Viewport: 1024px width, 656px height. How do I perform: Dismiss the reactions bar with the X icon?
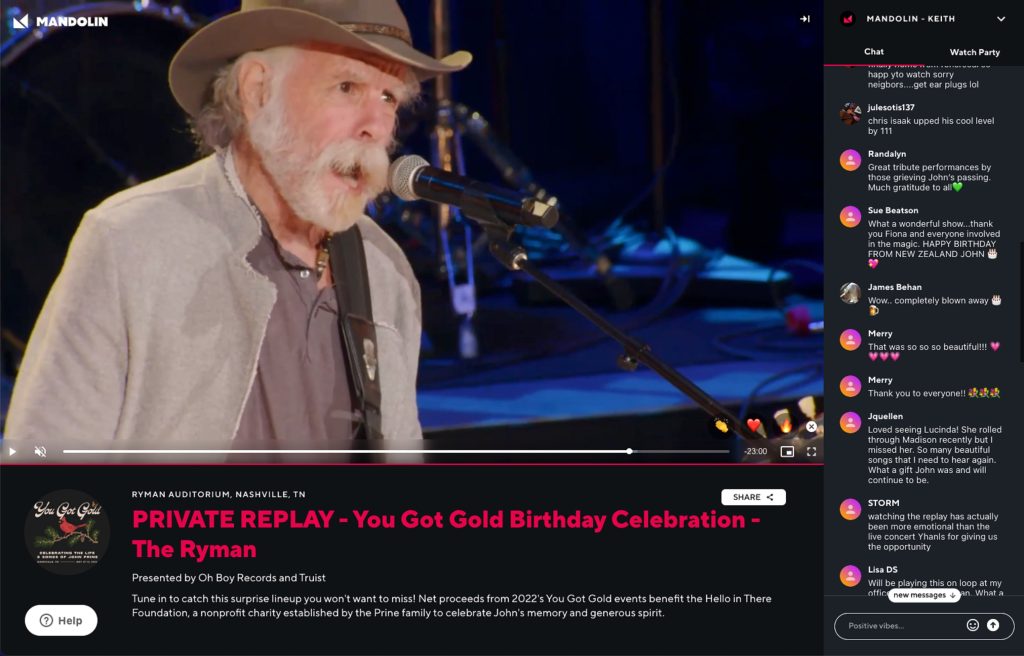[x=811, y=426]
